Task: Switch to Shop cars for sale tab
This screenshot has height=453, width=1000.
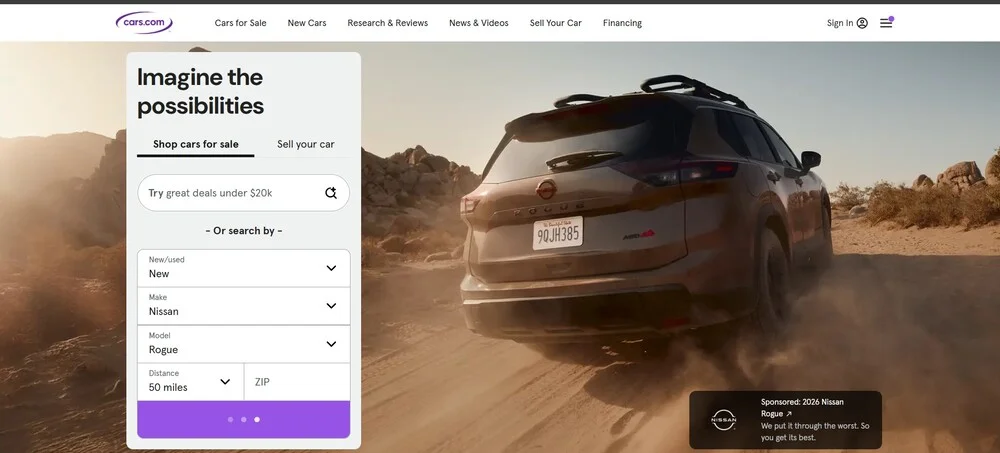Action: coord(196,144)
